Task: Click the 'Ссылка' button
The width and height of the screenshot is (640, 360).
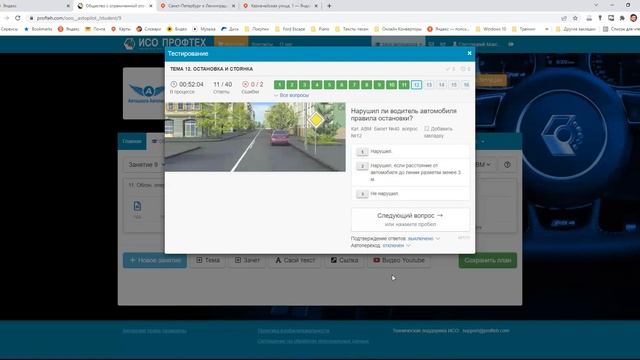Action: pyautogui.click(x=344, y=260)
